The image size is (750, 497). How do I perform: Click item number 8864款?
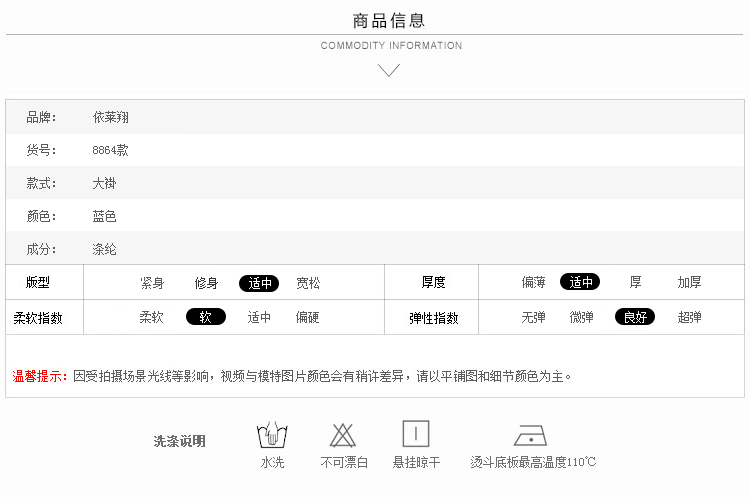(110, 150)
